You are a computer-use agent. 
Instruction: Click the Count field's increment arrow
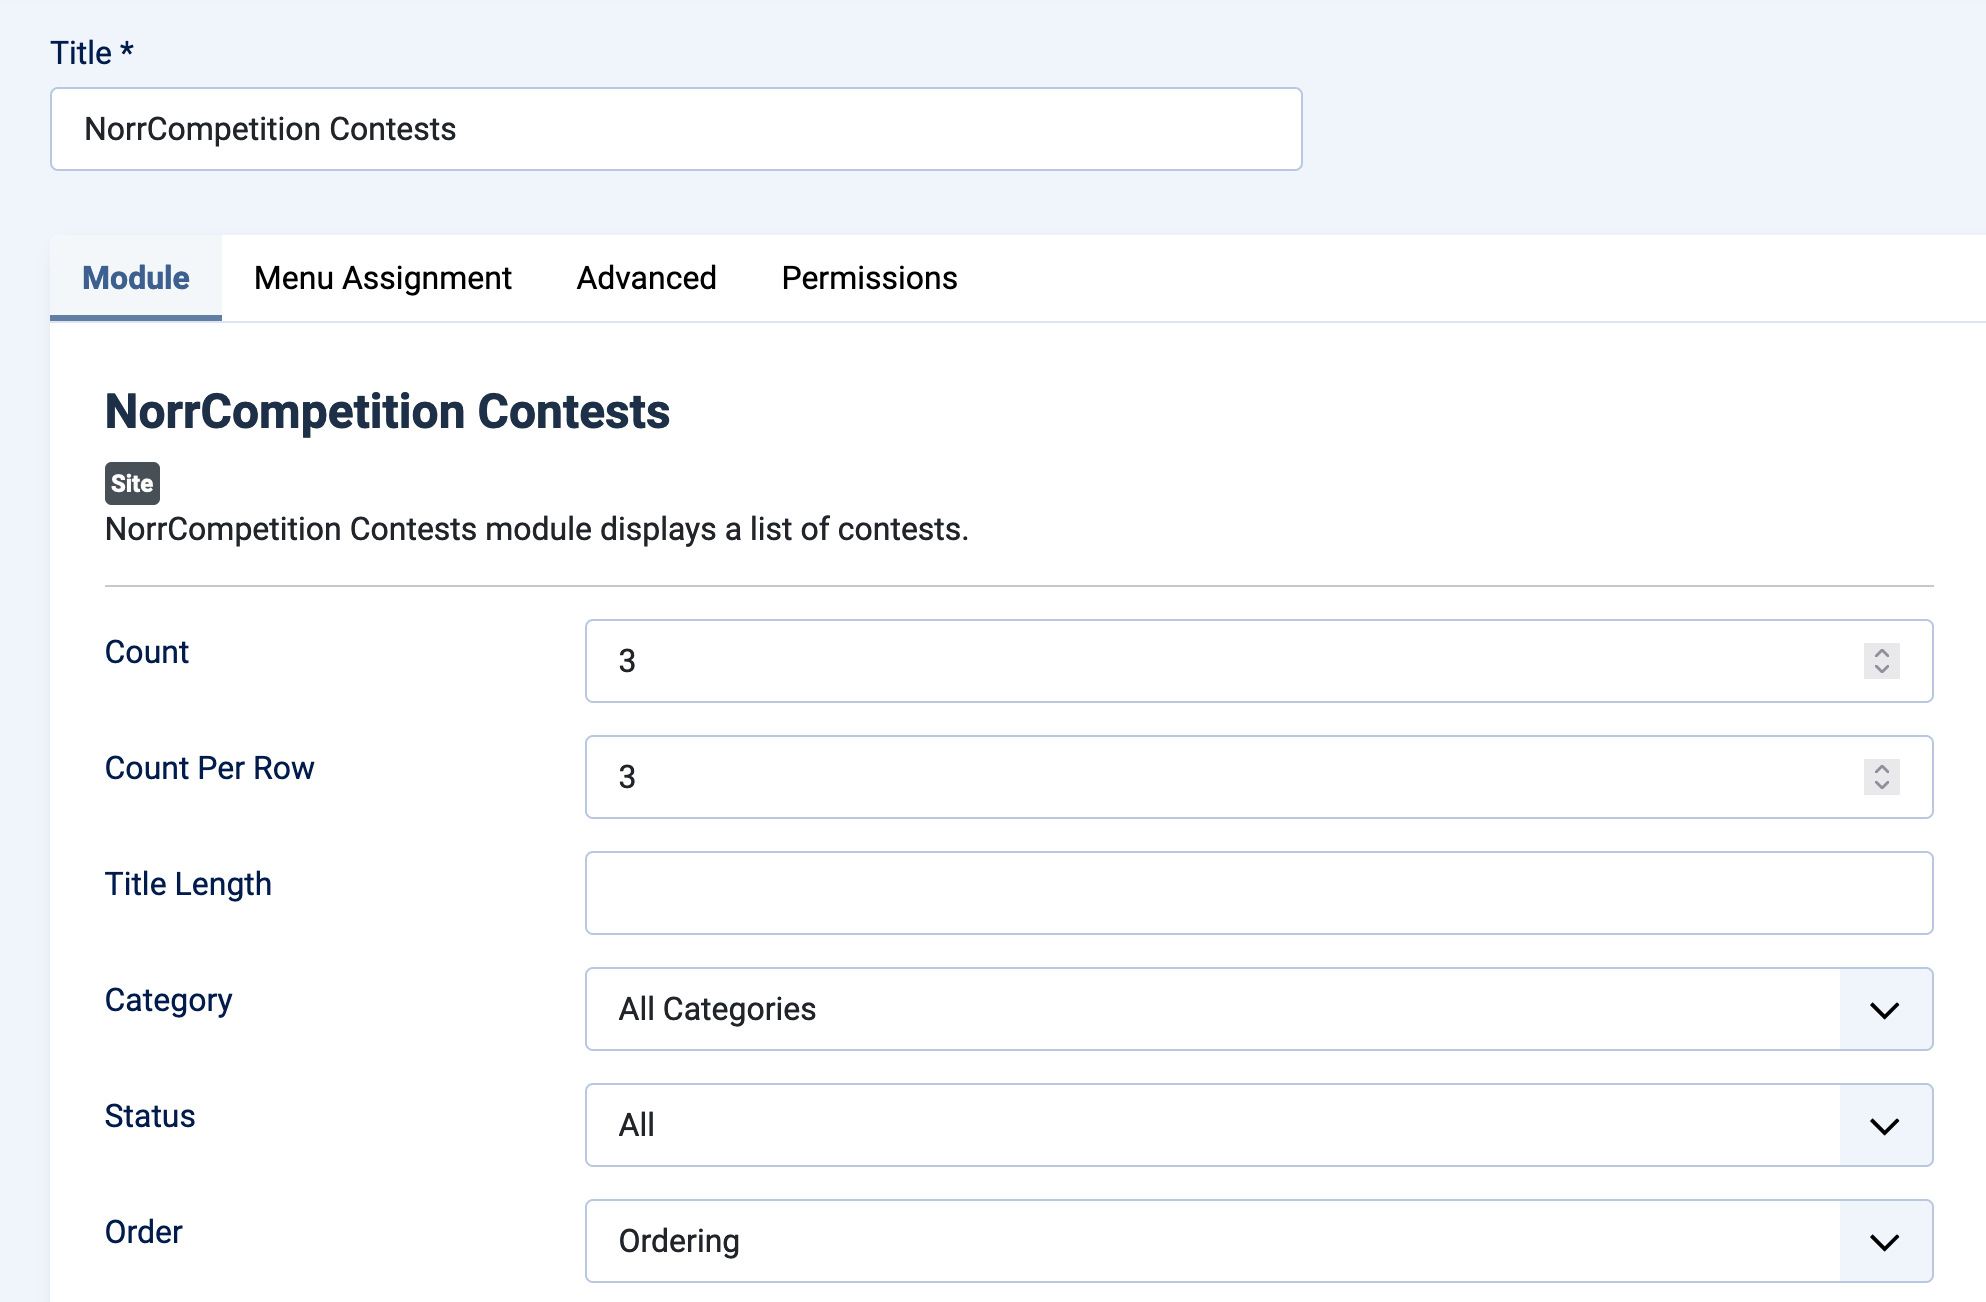click(x=1880, y=653)
